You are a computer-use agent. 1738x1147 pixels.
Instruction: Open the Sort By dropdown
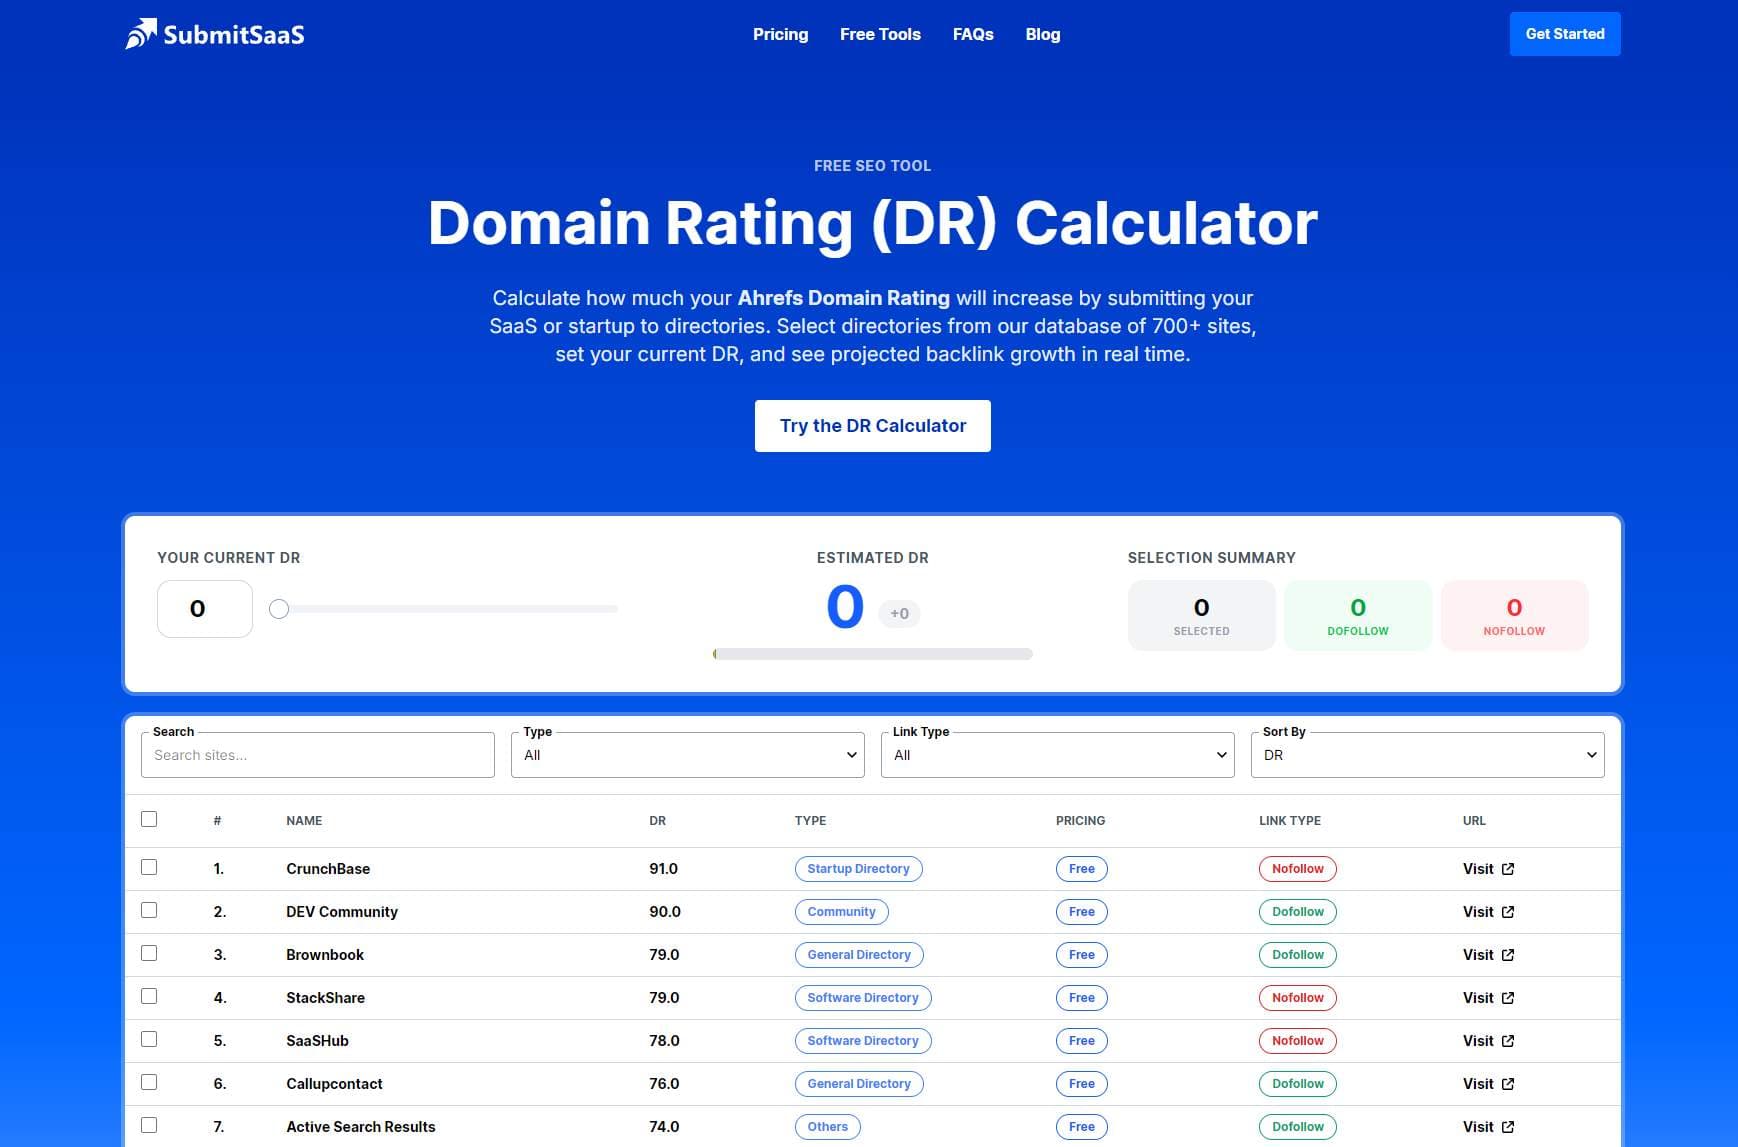(1427, 754)
